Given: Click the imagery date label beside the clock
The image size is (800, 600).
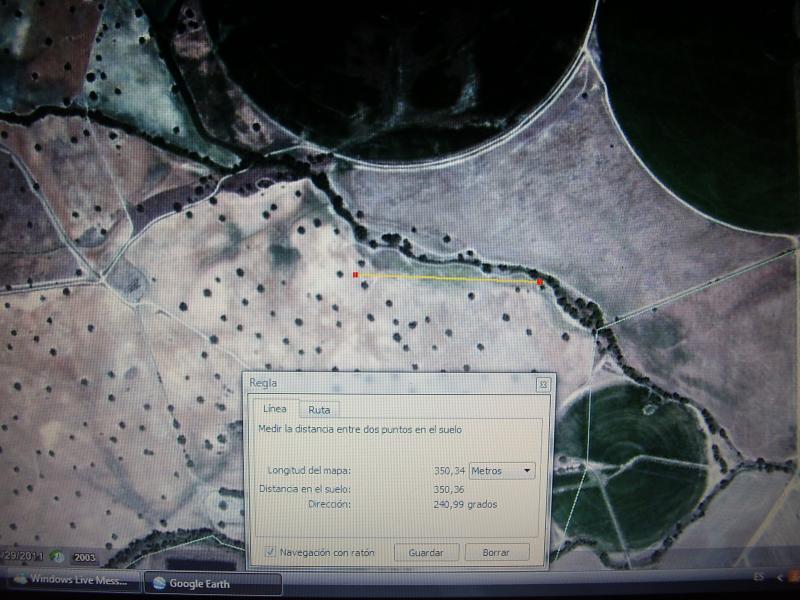Looking at the screenshot, I should tap(22, 555).
